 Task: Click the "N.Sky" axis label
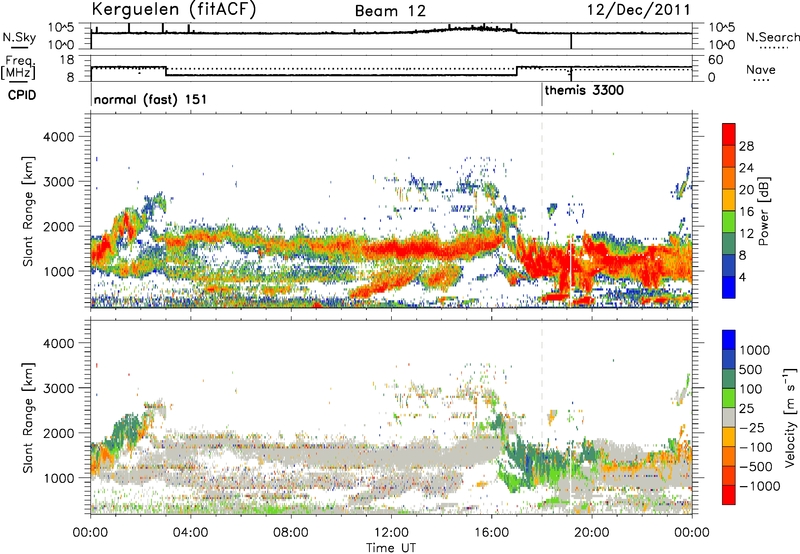click(x=19, y=37)
